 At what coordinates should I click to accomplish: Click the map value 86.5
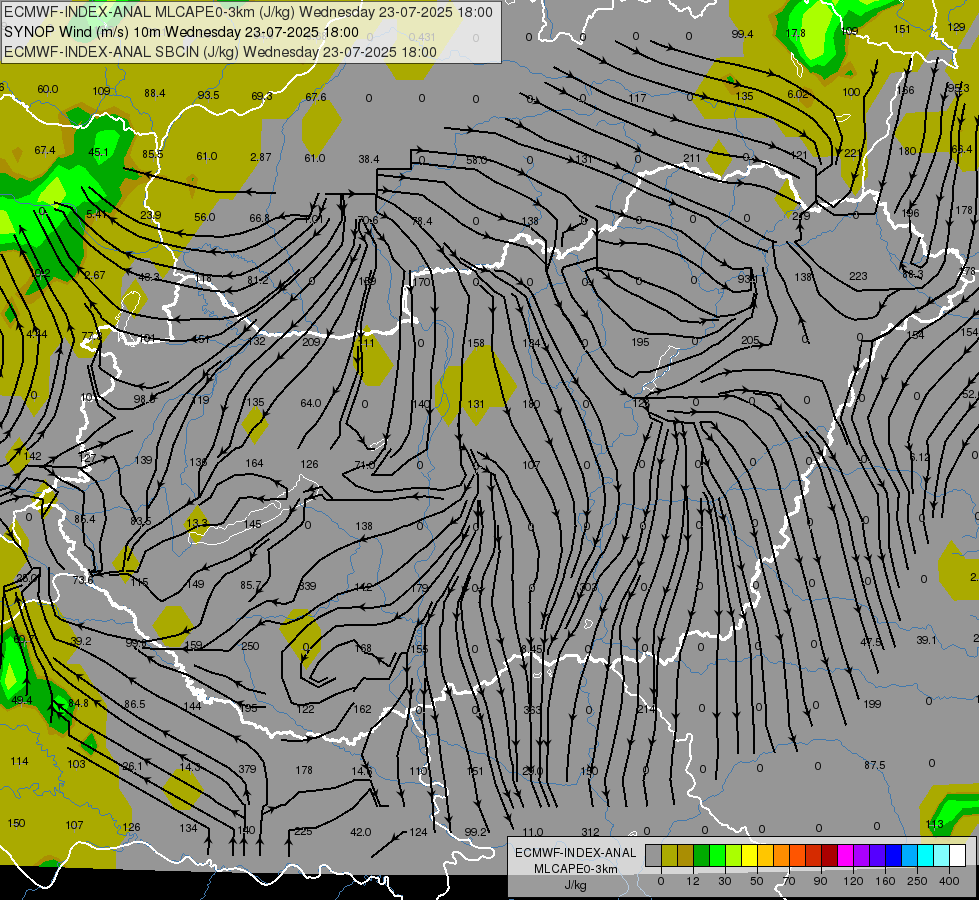(x=134, y=704)
